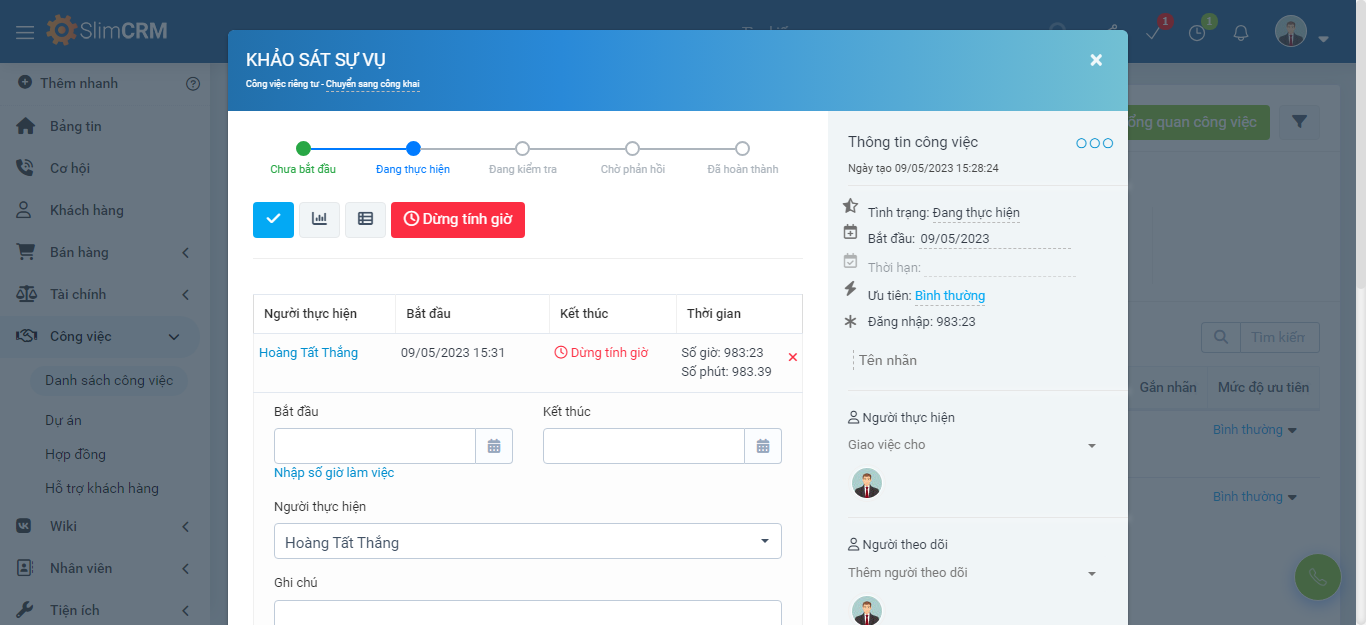Image resolution: width=1366 pixels, height=625 pixels.
Task: Click the Nhập số giờ làm việc link
Action: pyautogui.click(x=334, y=473)
